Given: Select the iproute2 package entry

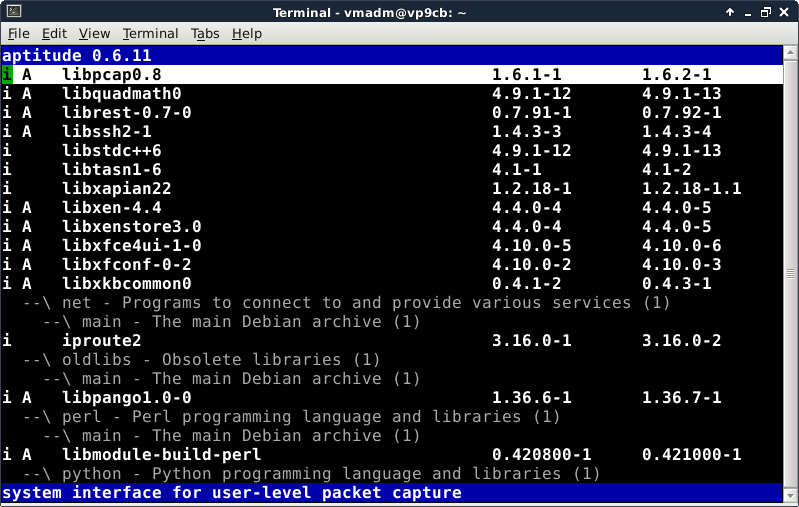Looking at the screenshot, I should [101, 341].
